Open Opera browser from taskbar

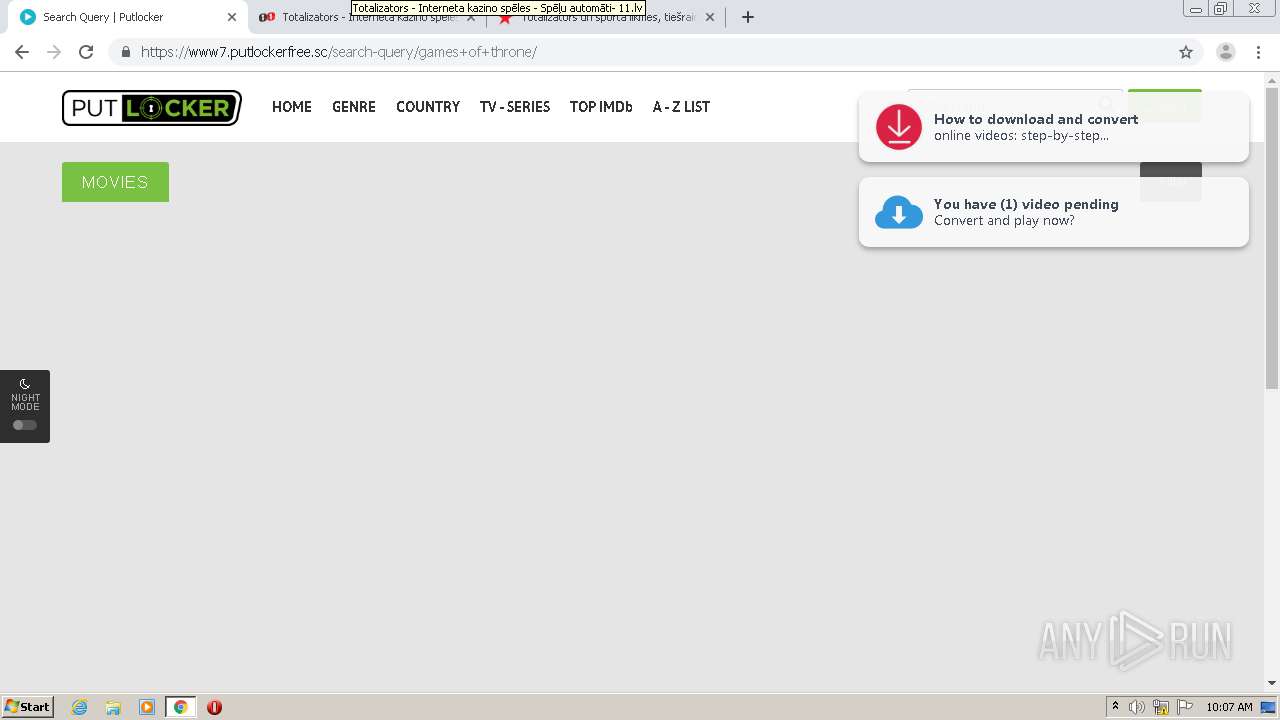[214, 707]
